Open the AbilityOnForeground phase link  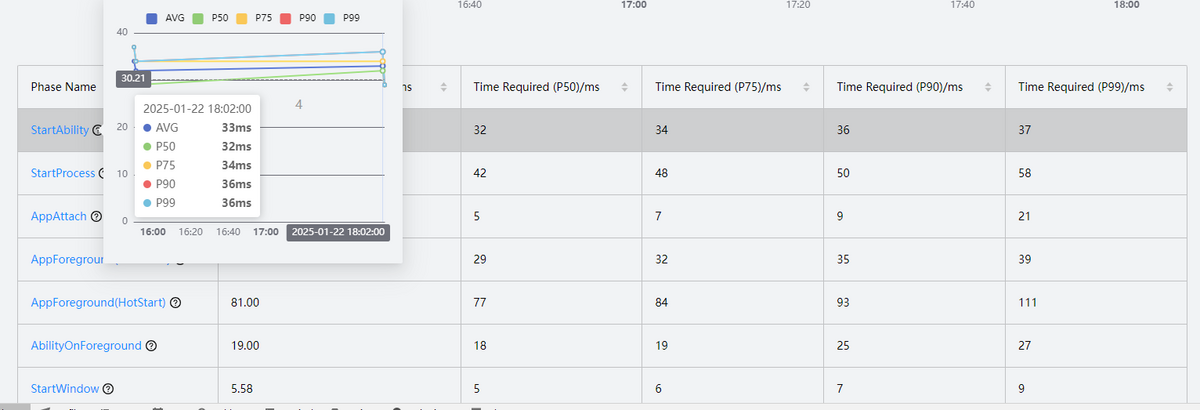click(x=86, y=346)
